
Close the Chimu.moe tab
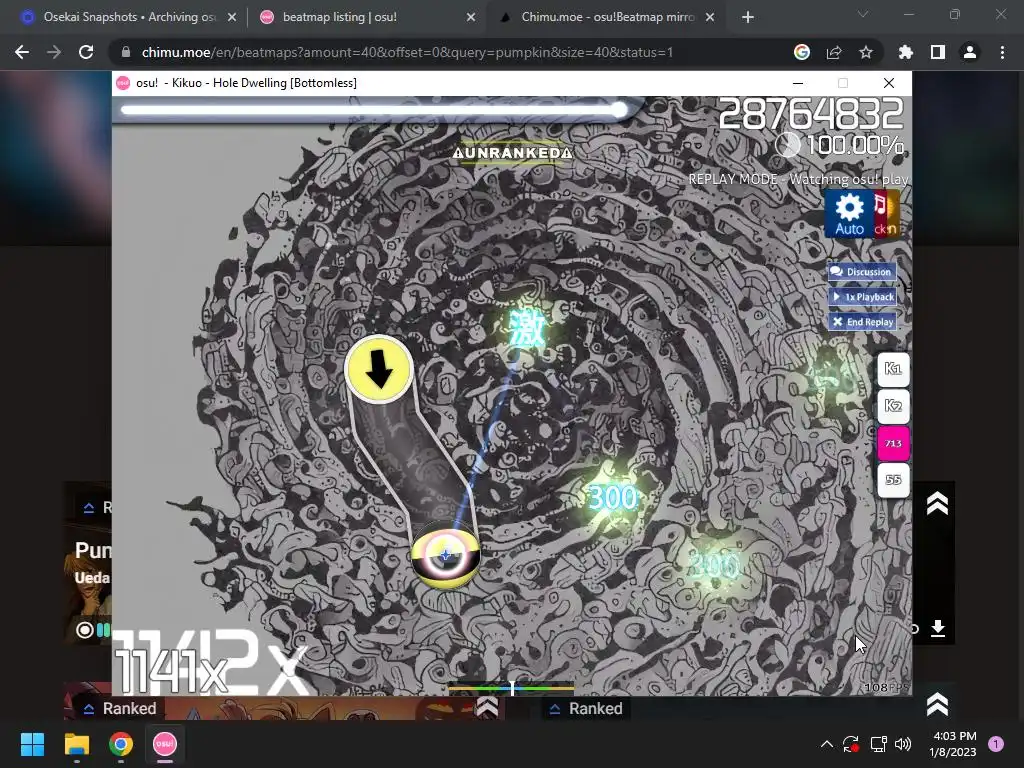click(x=710, y=18)
